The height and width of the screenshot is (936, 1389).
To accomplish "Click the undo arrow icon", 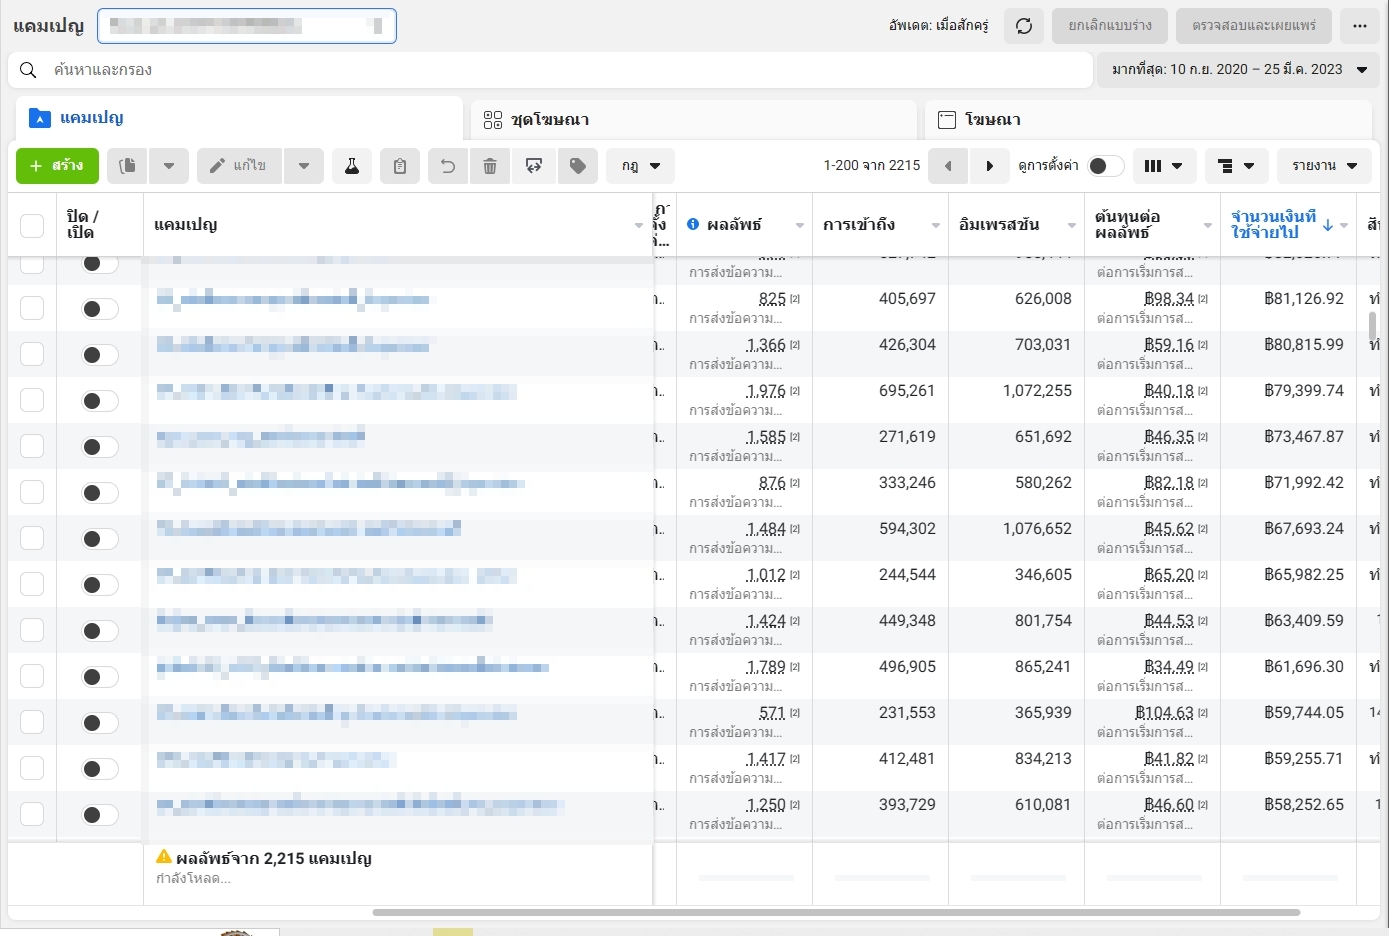I will 448,166.
